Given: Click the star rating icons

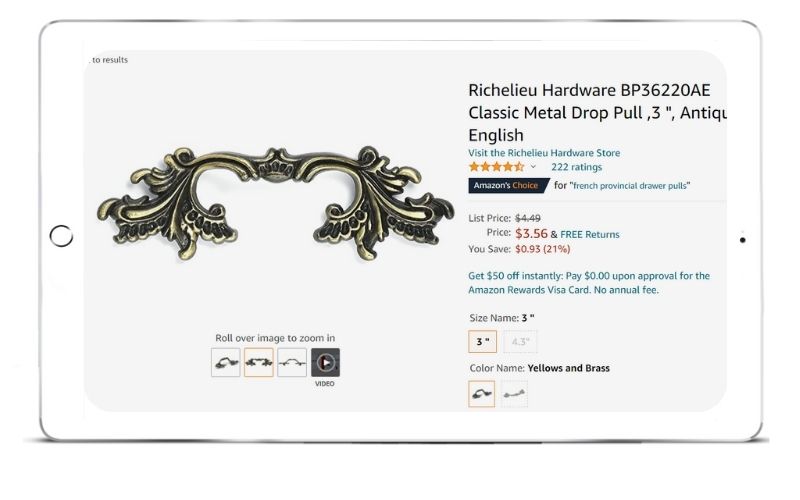Looking at the screenshot, I should (x=496, y=167).
